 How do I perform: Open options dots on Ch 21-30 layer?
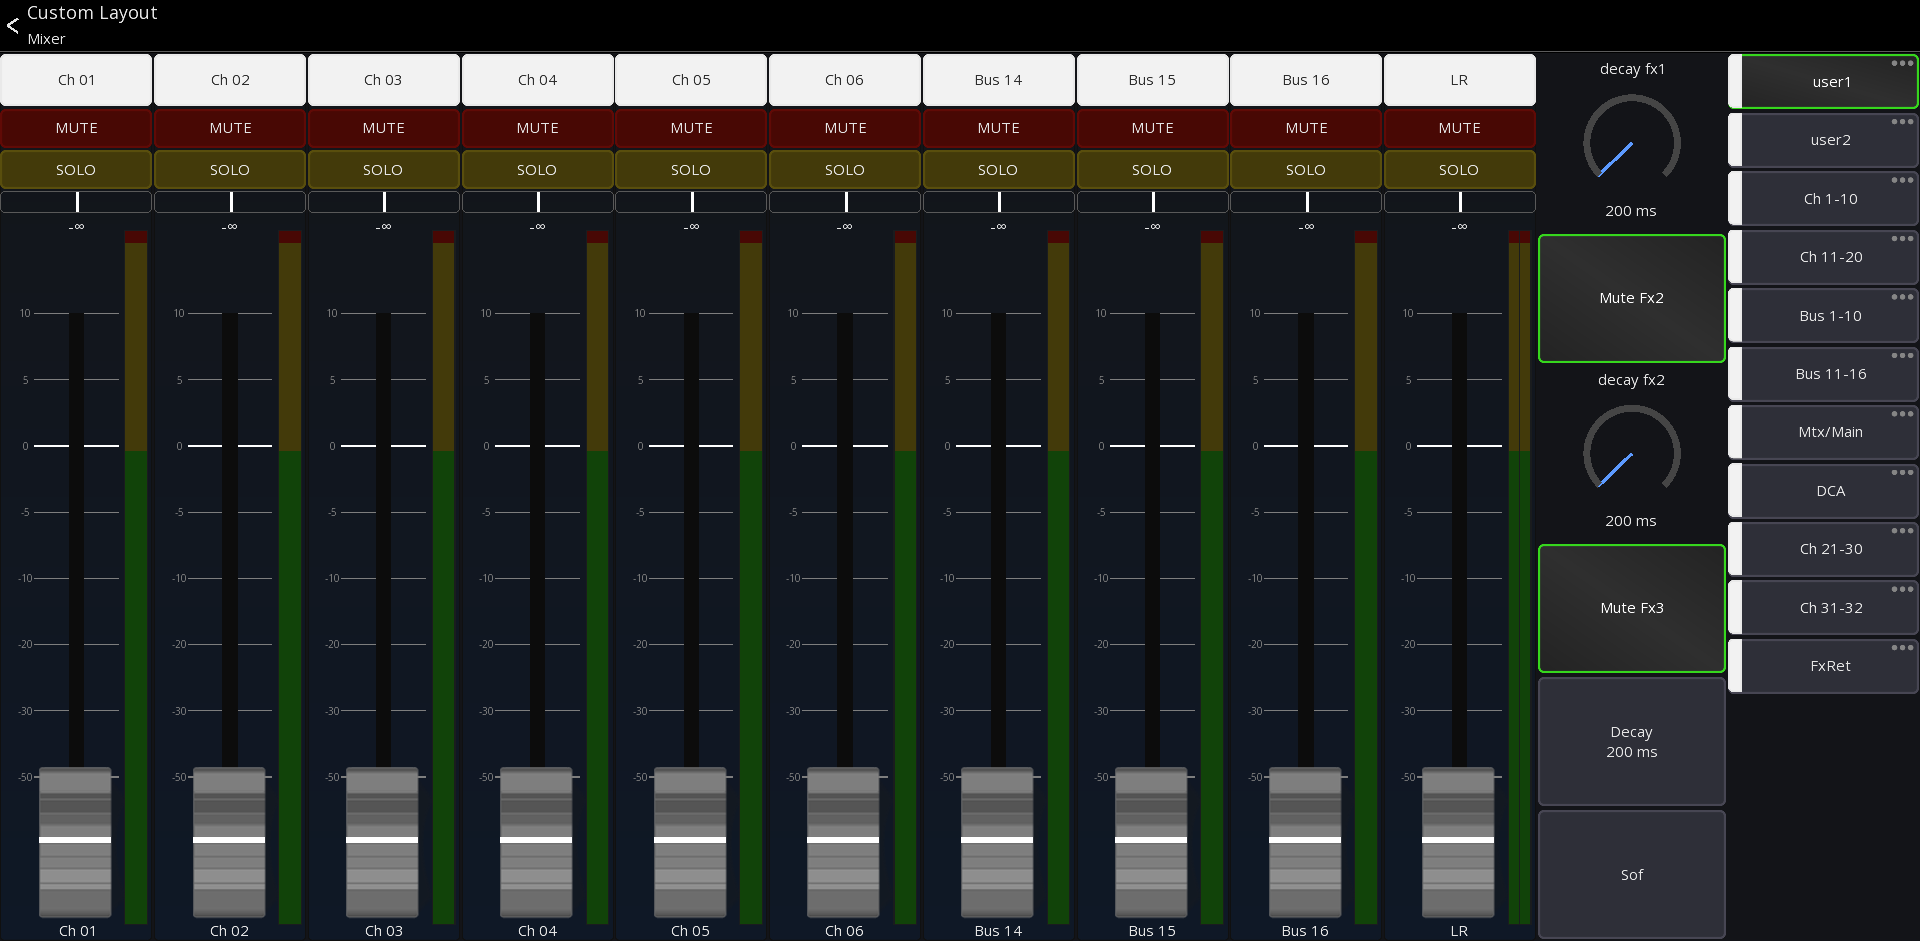[x=1901, y=531]
